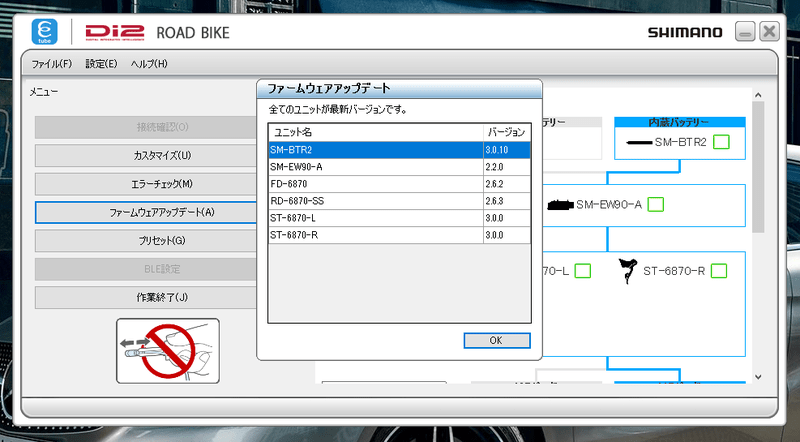Select the SM-EW90-A row in the list
This screenshot has width=800, height=442.
[x=399, y=167]
